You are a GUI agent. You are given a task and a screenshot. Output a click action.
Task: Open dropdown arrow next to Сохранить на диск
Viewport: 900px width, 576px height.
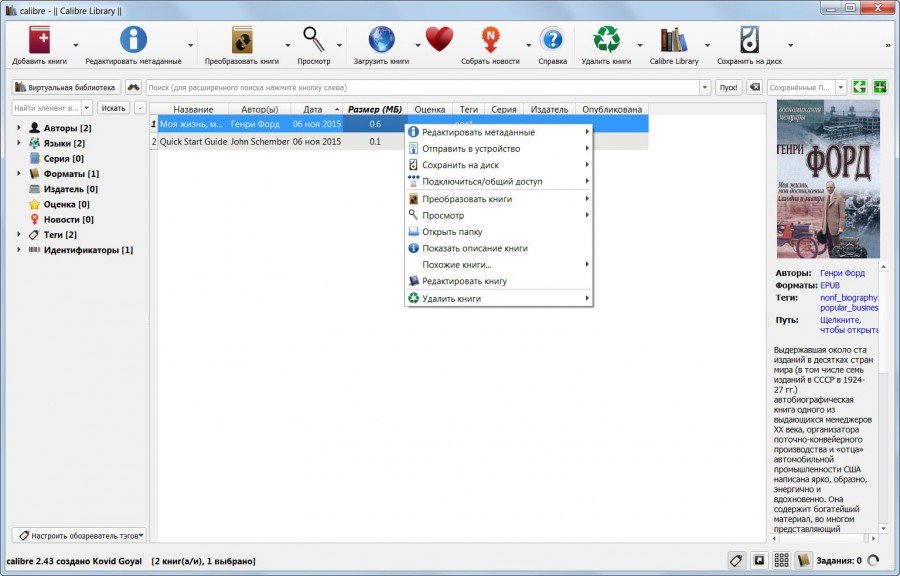point(790,45)
